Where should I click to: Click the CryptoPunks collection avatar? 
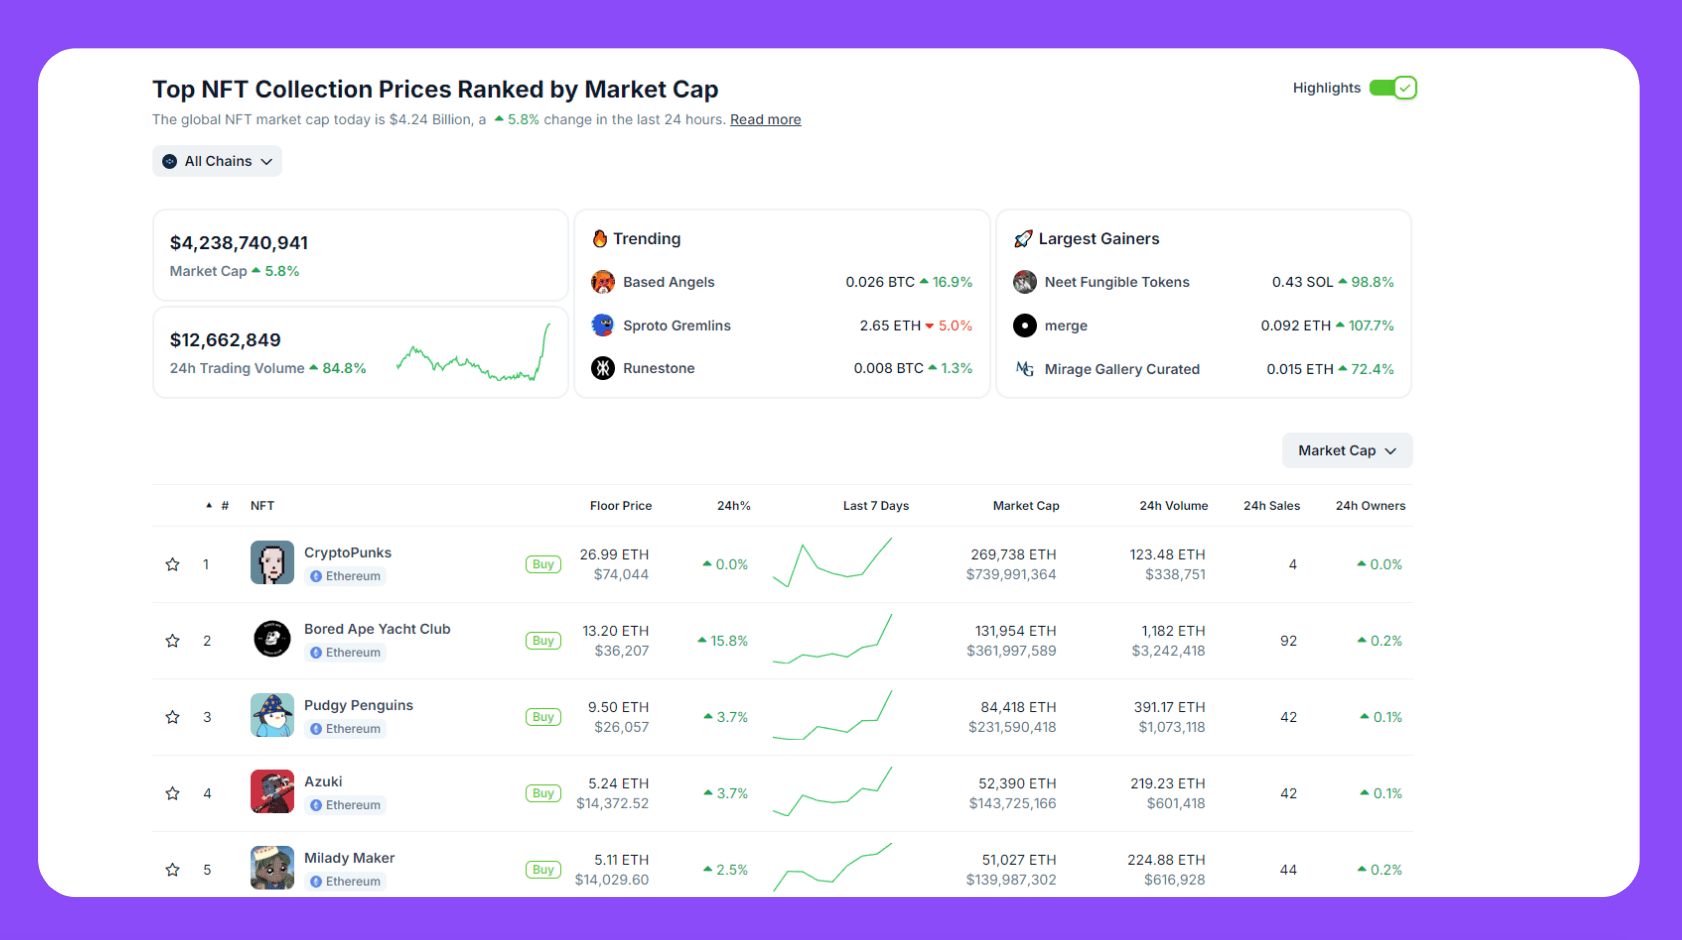pos(272,562)
